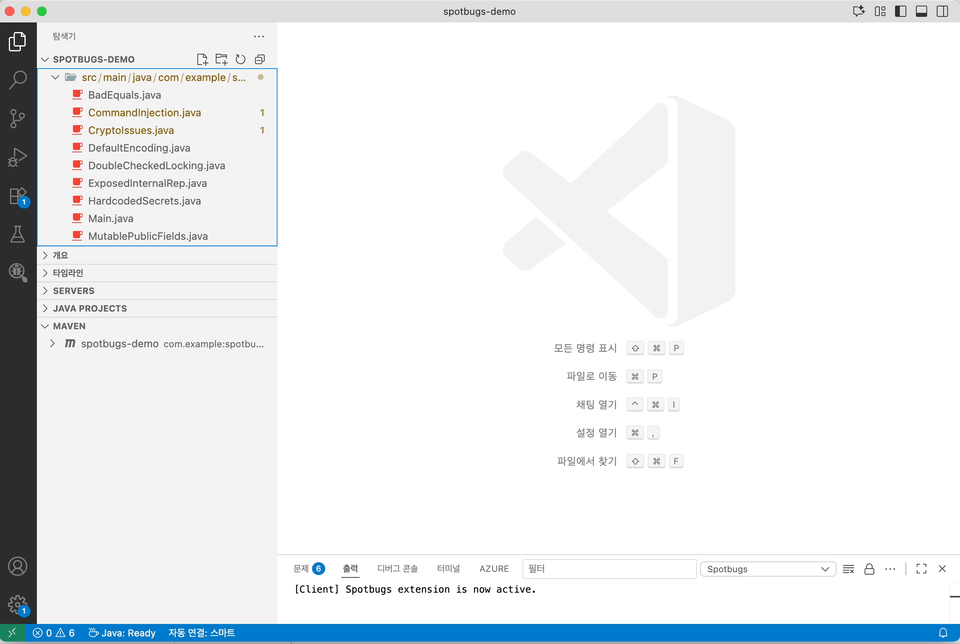Open the customize layout icon
This screenshot has height=644, width=960.
[880, 11]
